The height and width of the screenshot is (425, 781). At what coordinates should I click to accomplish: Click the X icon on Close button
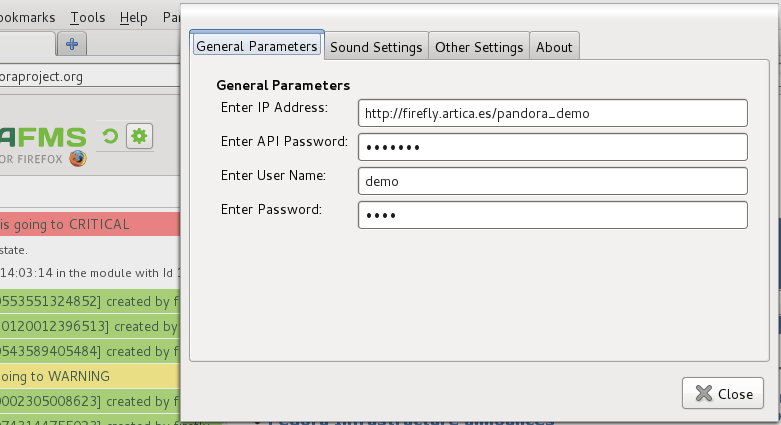click(704, 393)
